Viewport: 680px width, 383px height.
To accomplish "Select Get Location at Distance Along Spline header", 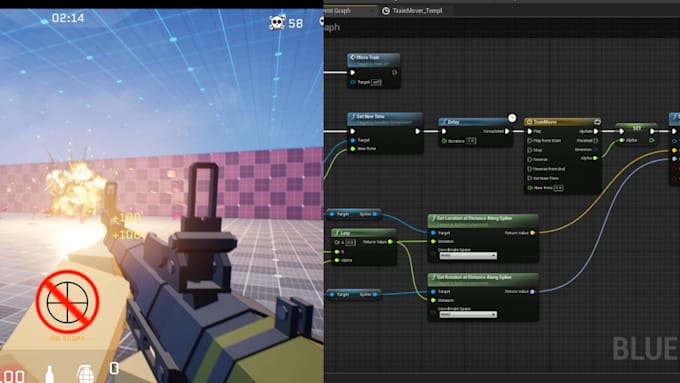I will pos(483,220).
